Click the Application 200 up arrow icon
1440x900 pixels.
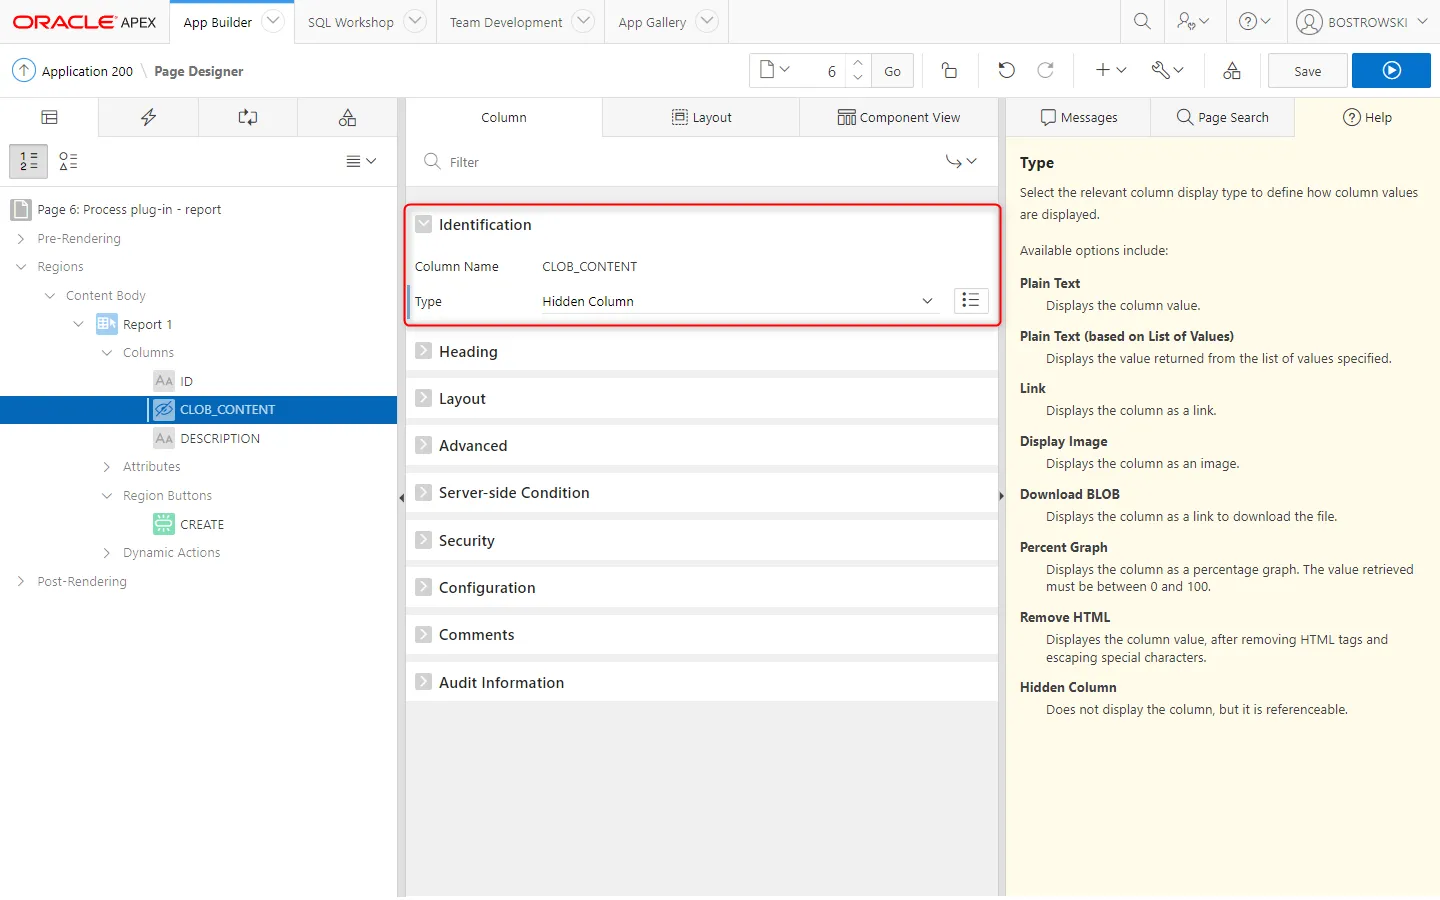24,70
